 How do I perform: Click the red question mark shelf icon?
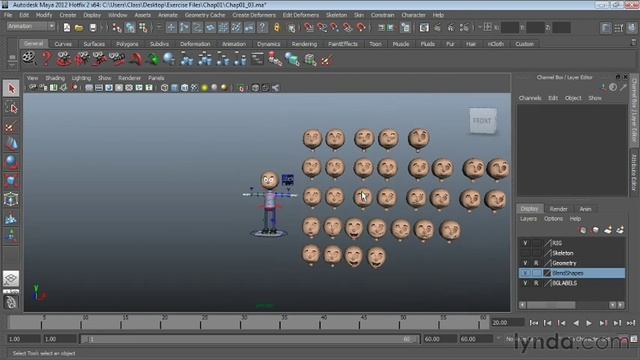47,59
